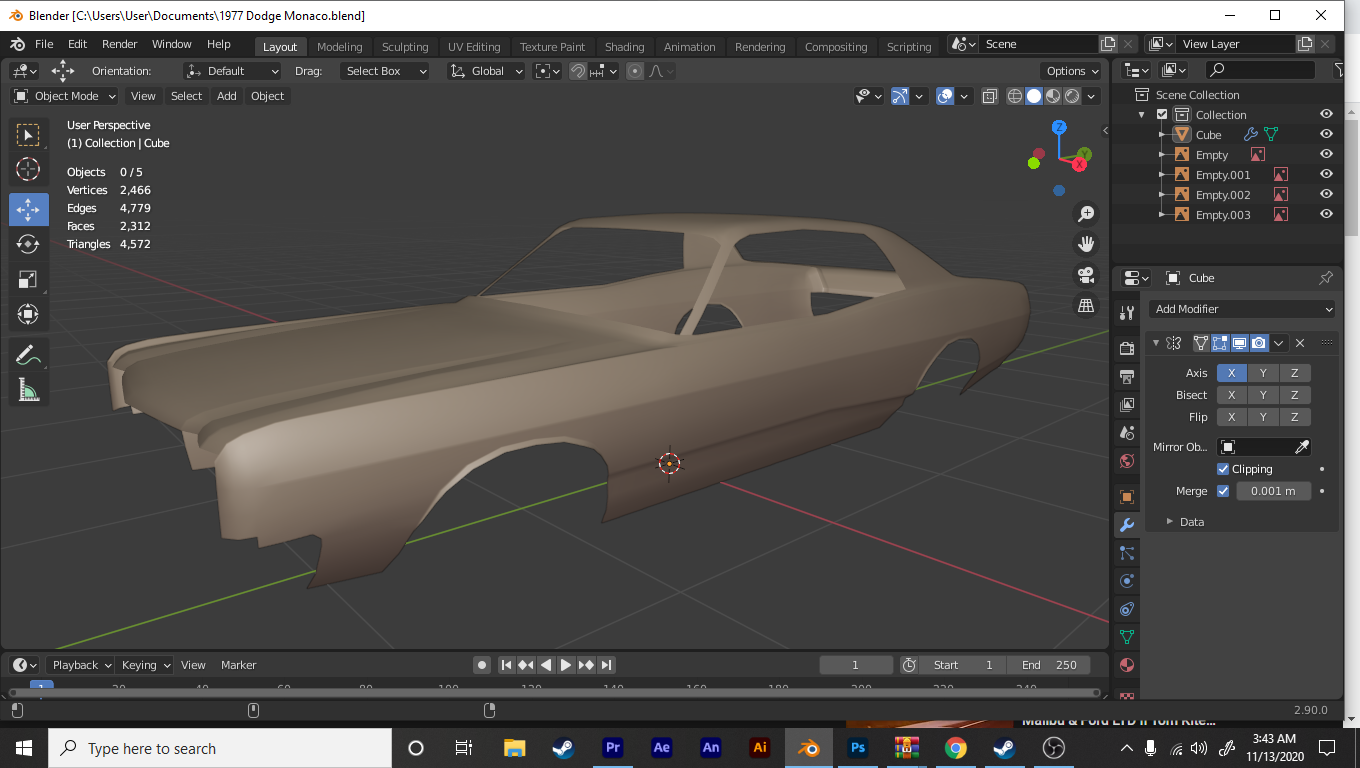Open Modifier properties wrench tab

click(1127, 525)
